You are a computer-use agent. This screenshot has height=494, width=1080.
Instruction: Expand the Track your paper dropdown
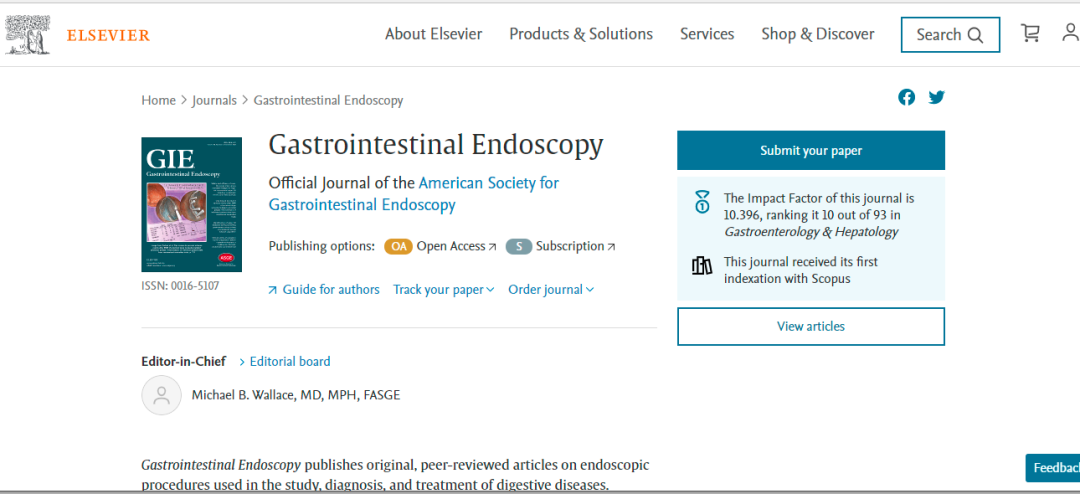(443, 289)
